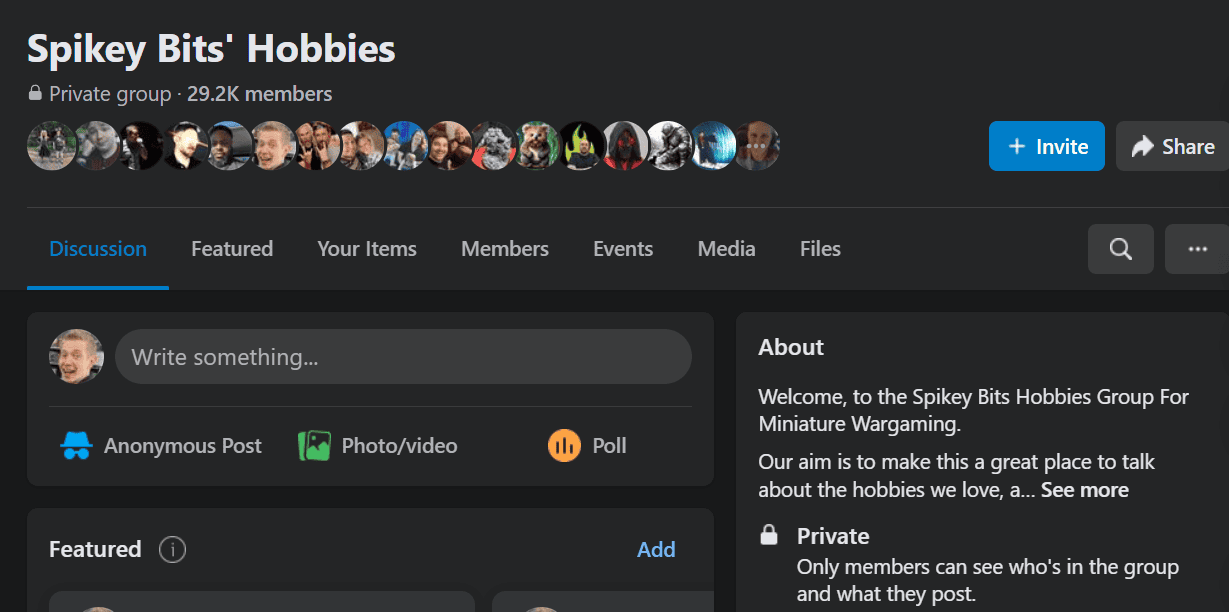Open the Featured tab
This screenshot has height=612, width=1229.
point(232,249)
